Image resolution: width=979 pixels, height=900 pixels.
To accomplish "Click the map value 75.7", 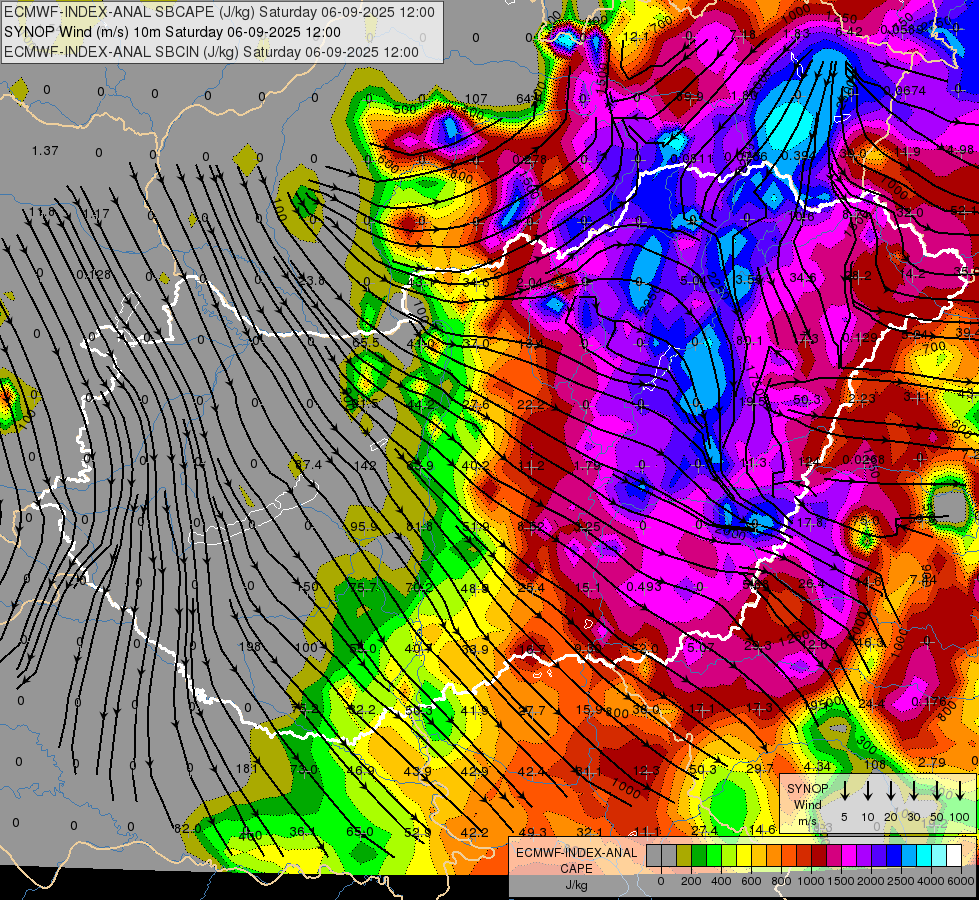I will (363, 587).
